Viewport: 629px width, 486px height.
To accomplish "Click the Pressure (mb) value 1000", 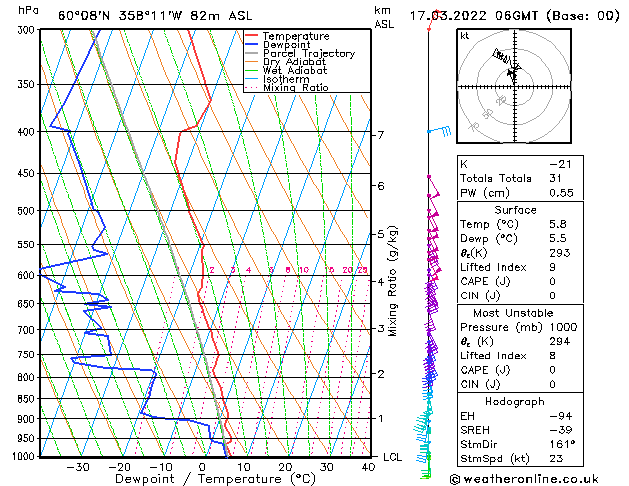I will 563,327.
